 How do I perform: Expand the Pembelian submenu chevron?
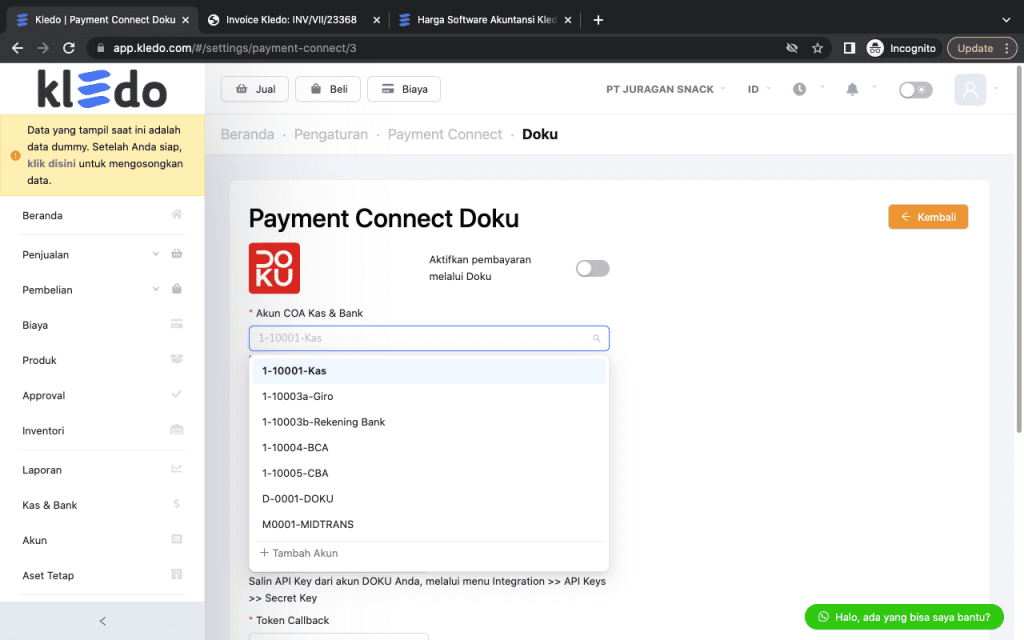tap(155, 289)
